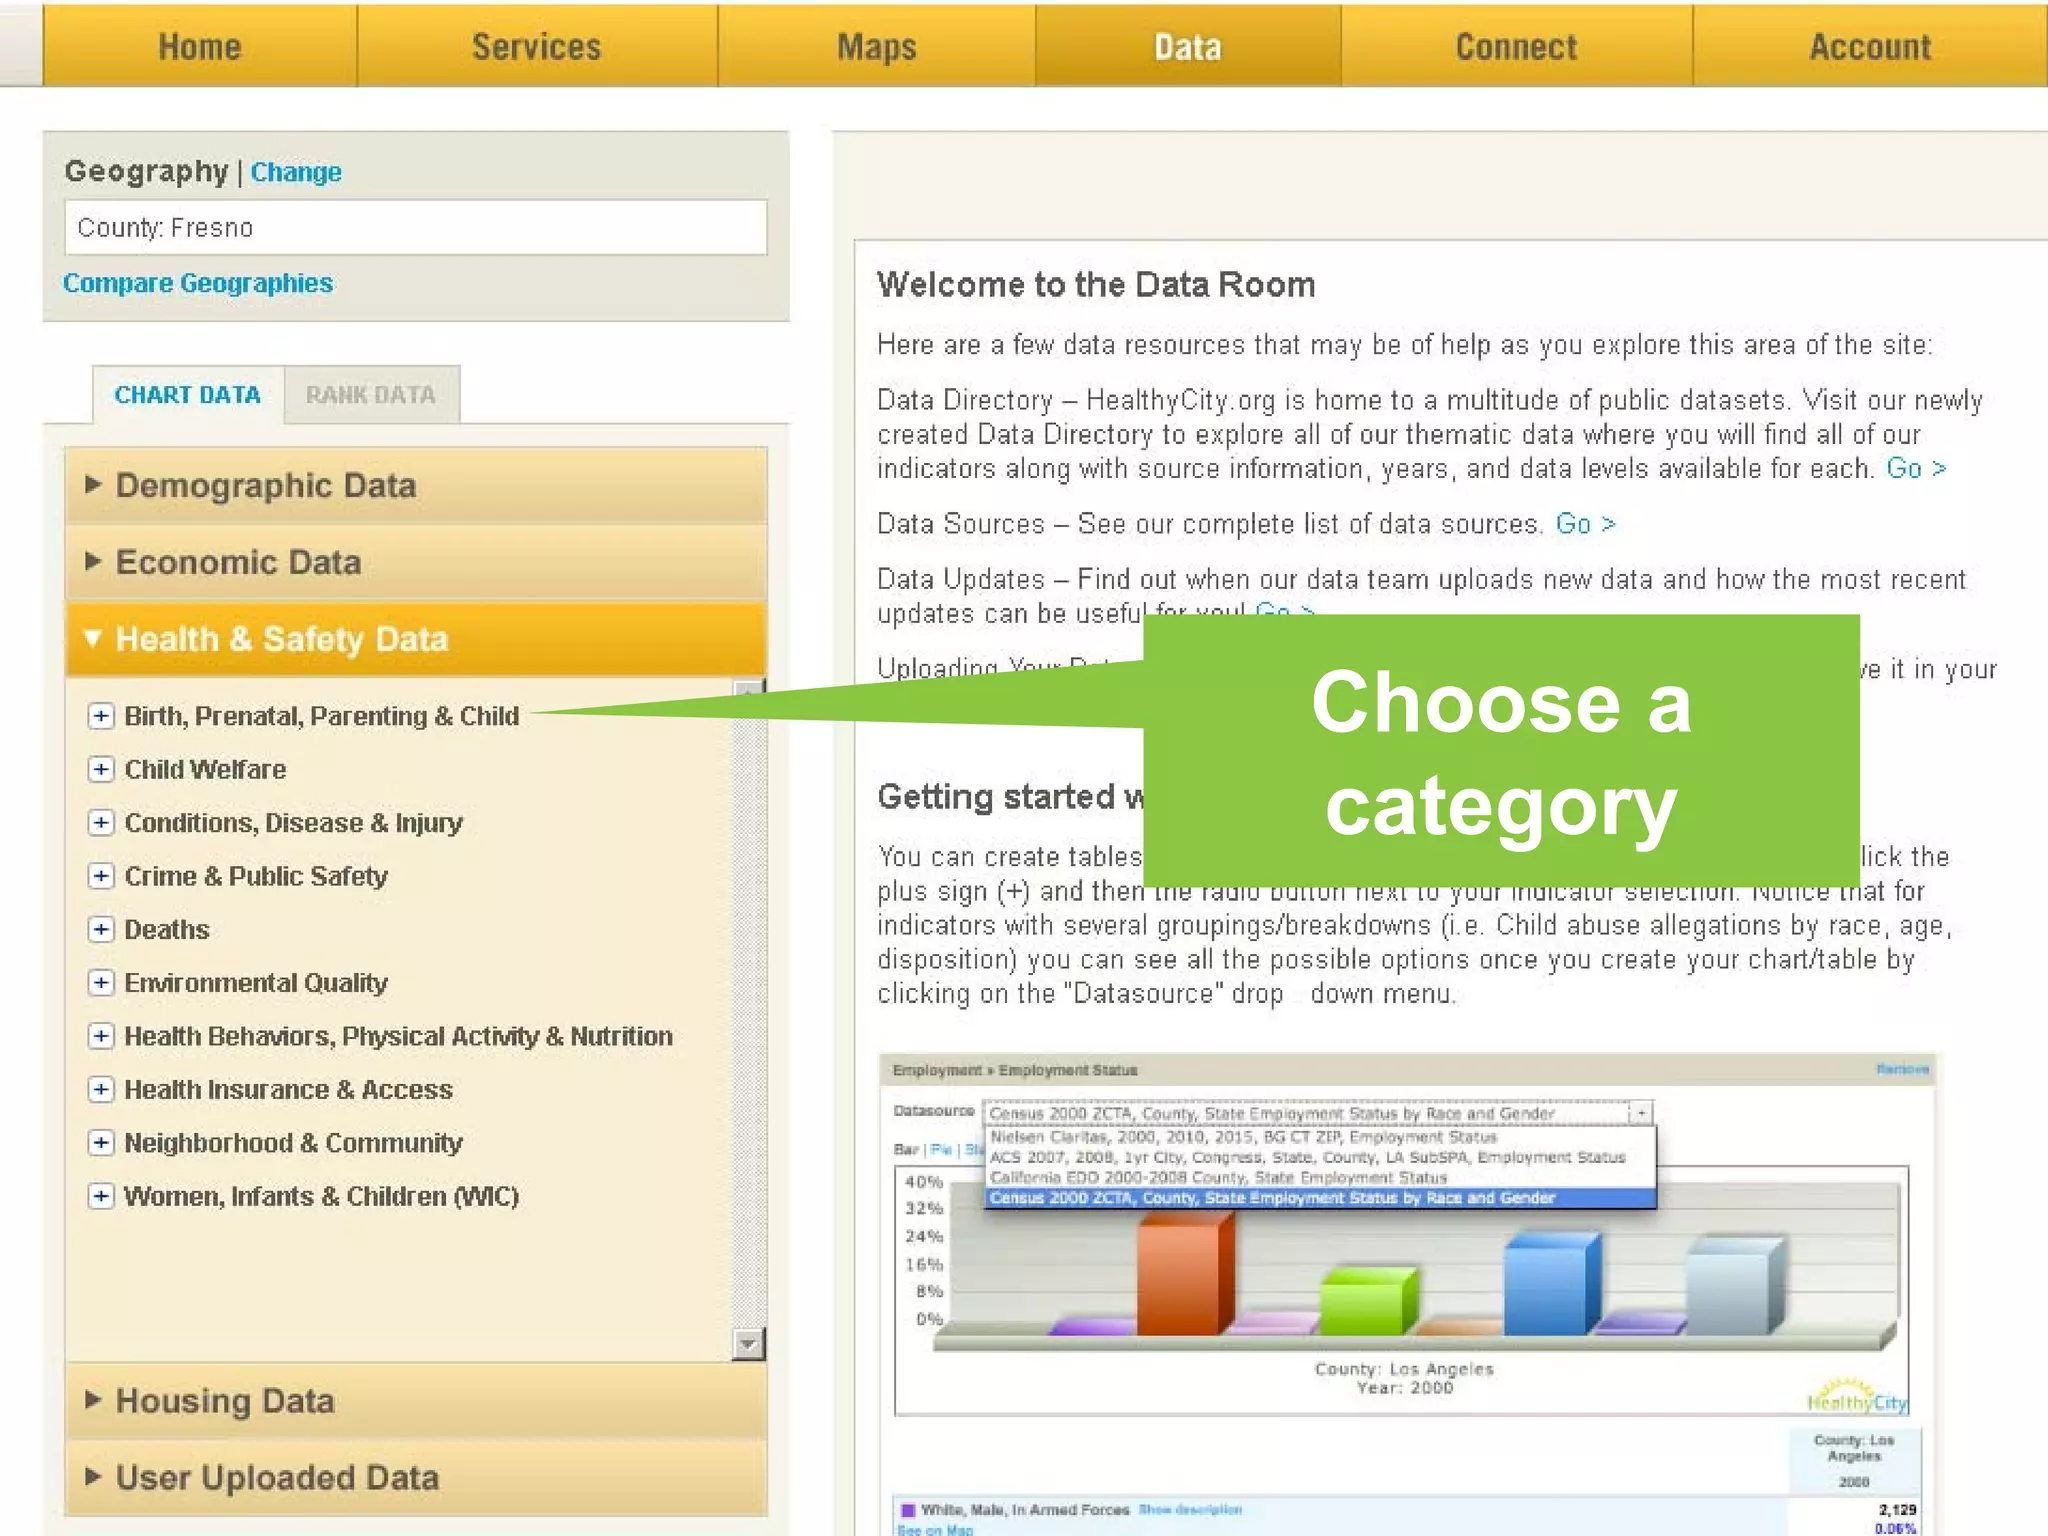Click the California EDD 2000-2008 datasource option

pyautogui.click(x=1218, y=1177)
